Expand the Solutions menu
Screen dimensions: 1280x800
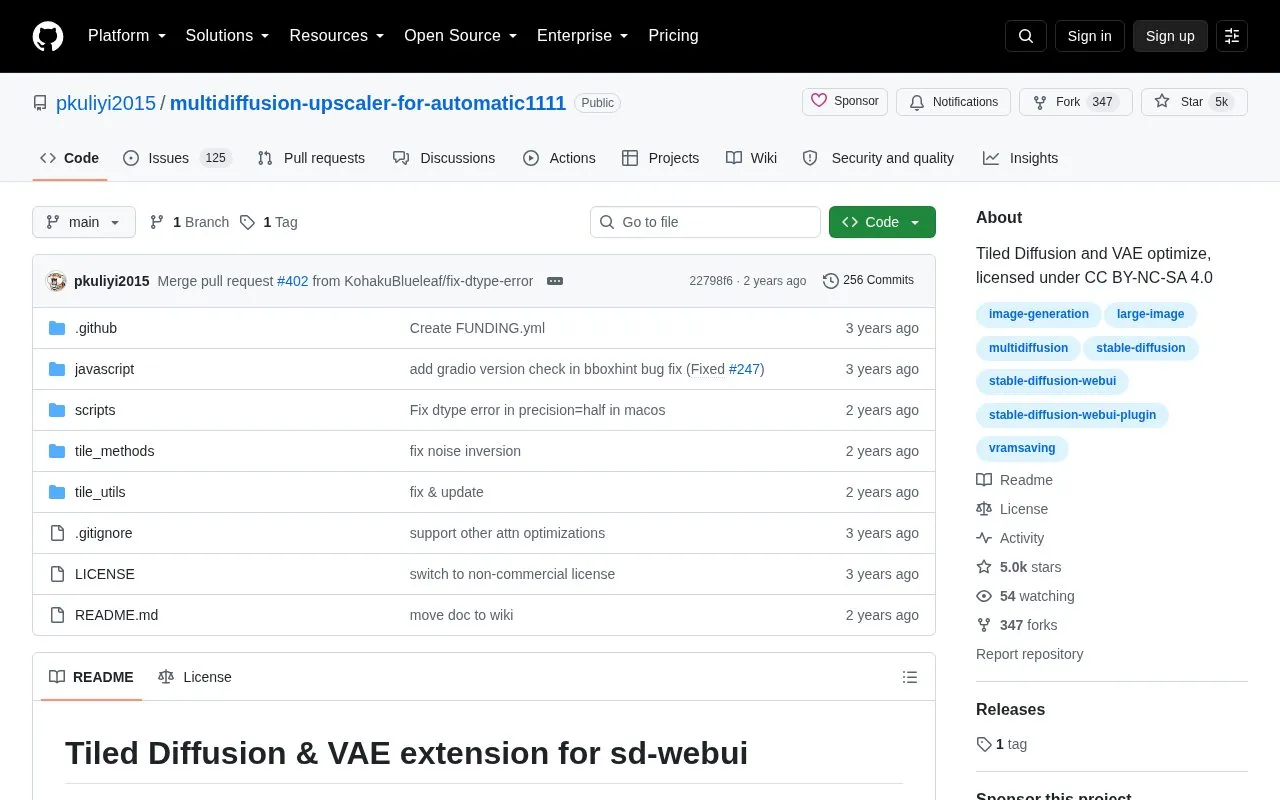pyautogui.click(x=228, y=36)
